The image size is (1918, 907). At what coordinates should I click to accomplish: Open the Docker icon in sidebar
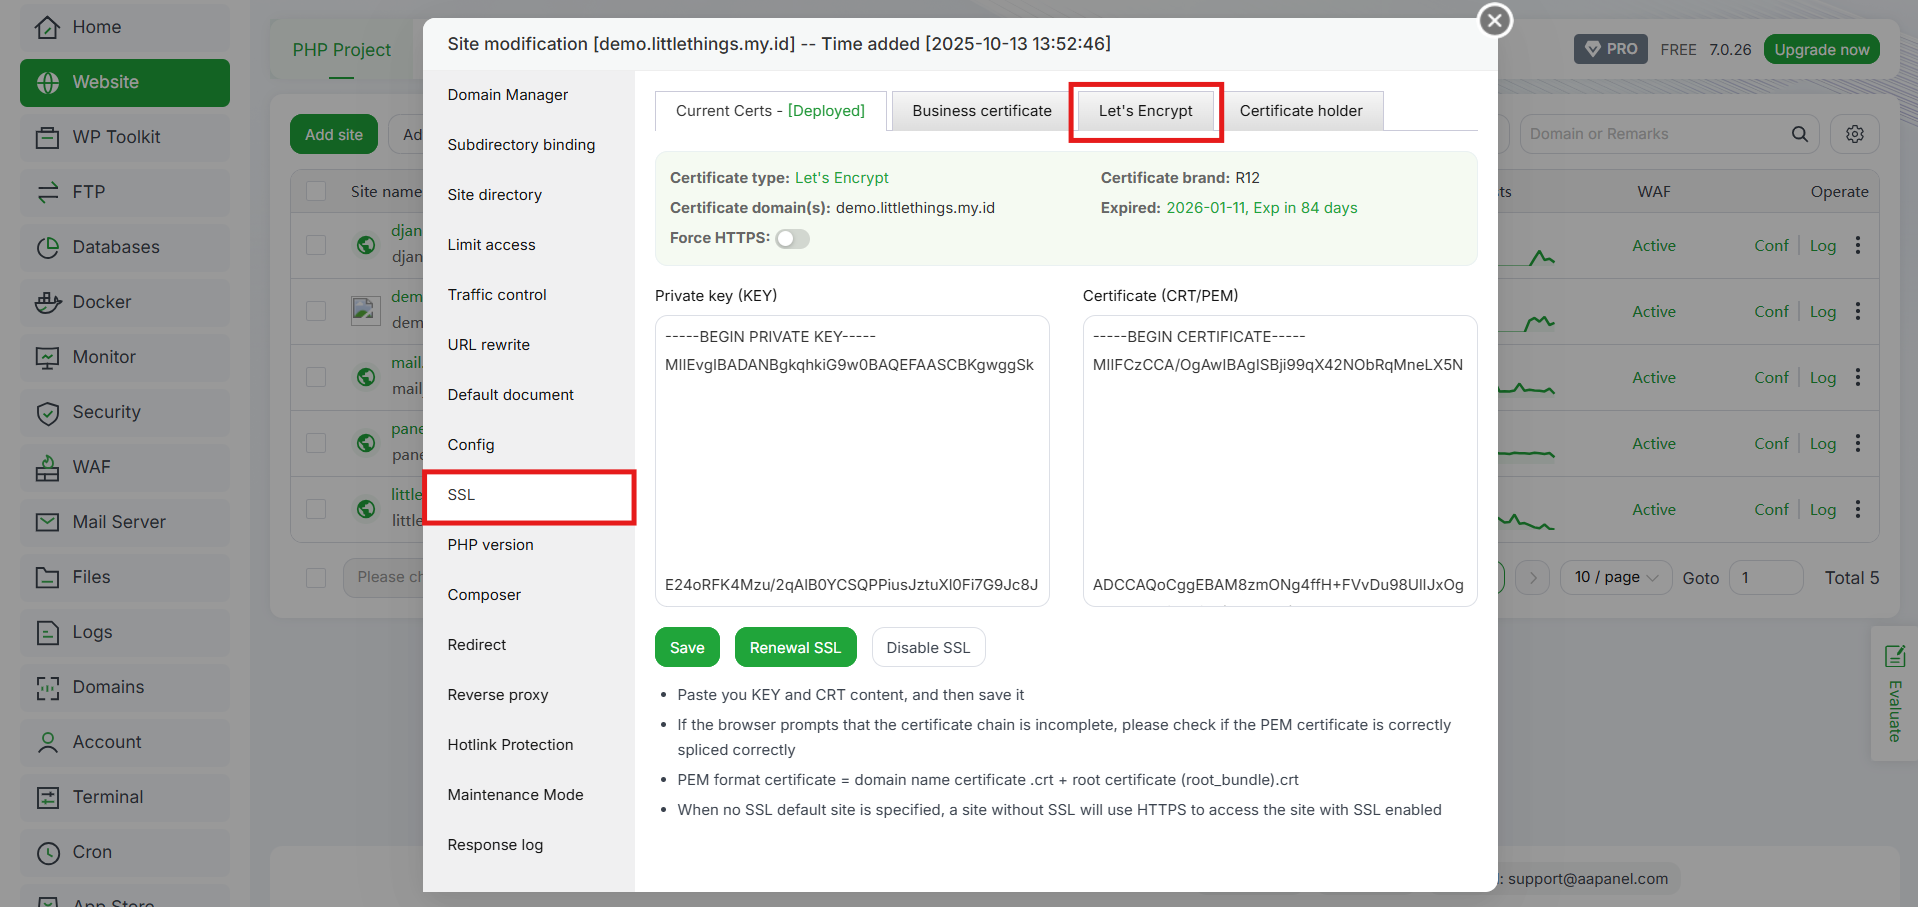coord(47,302)
